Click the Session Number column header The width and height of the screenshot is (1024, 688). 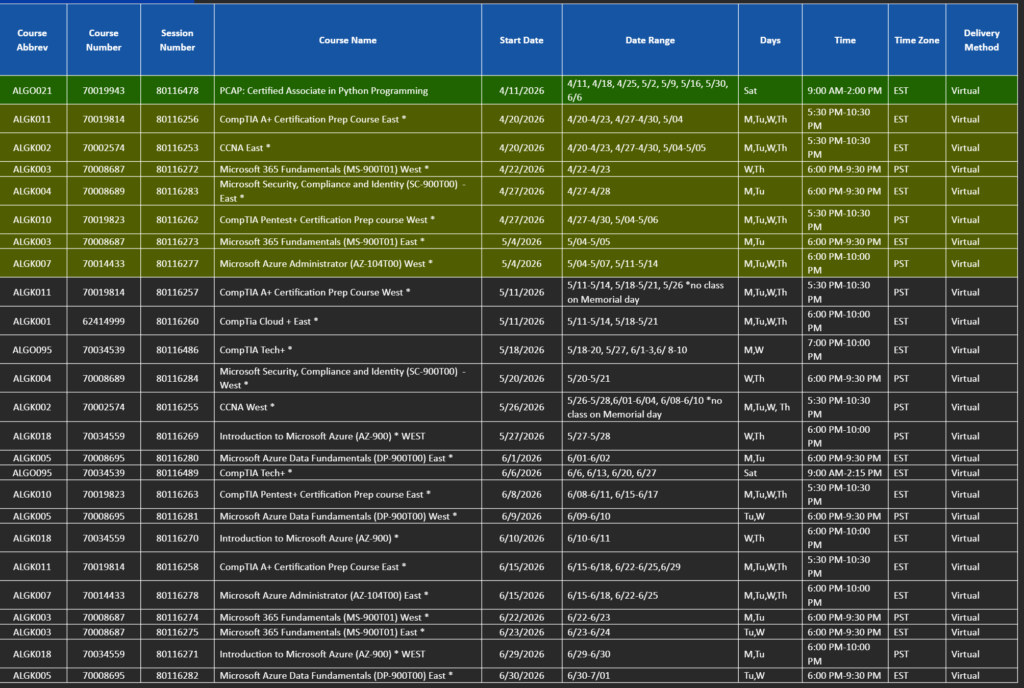(x=177, y=40)
